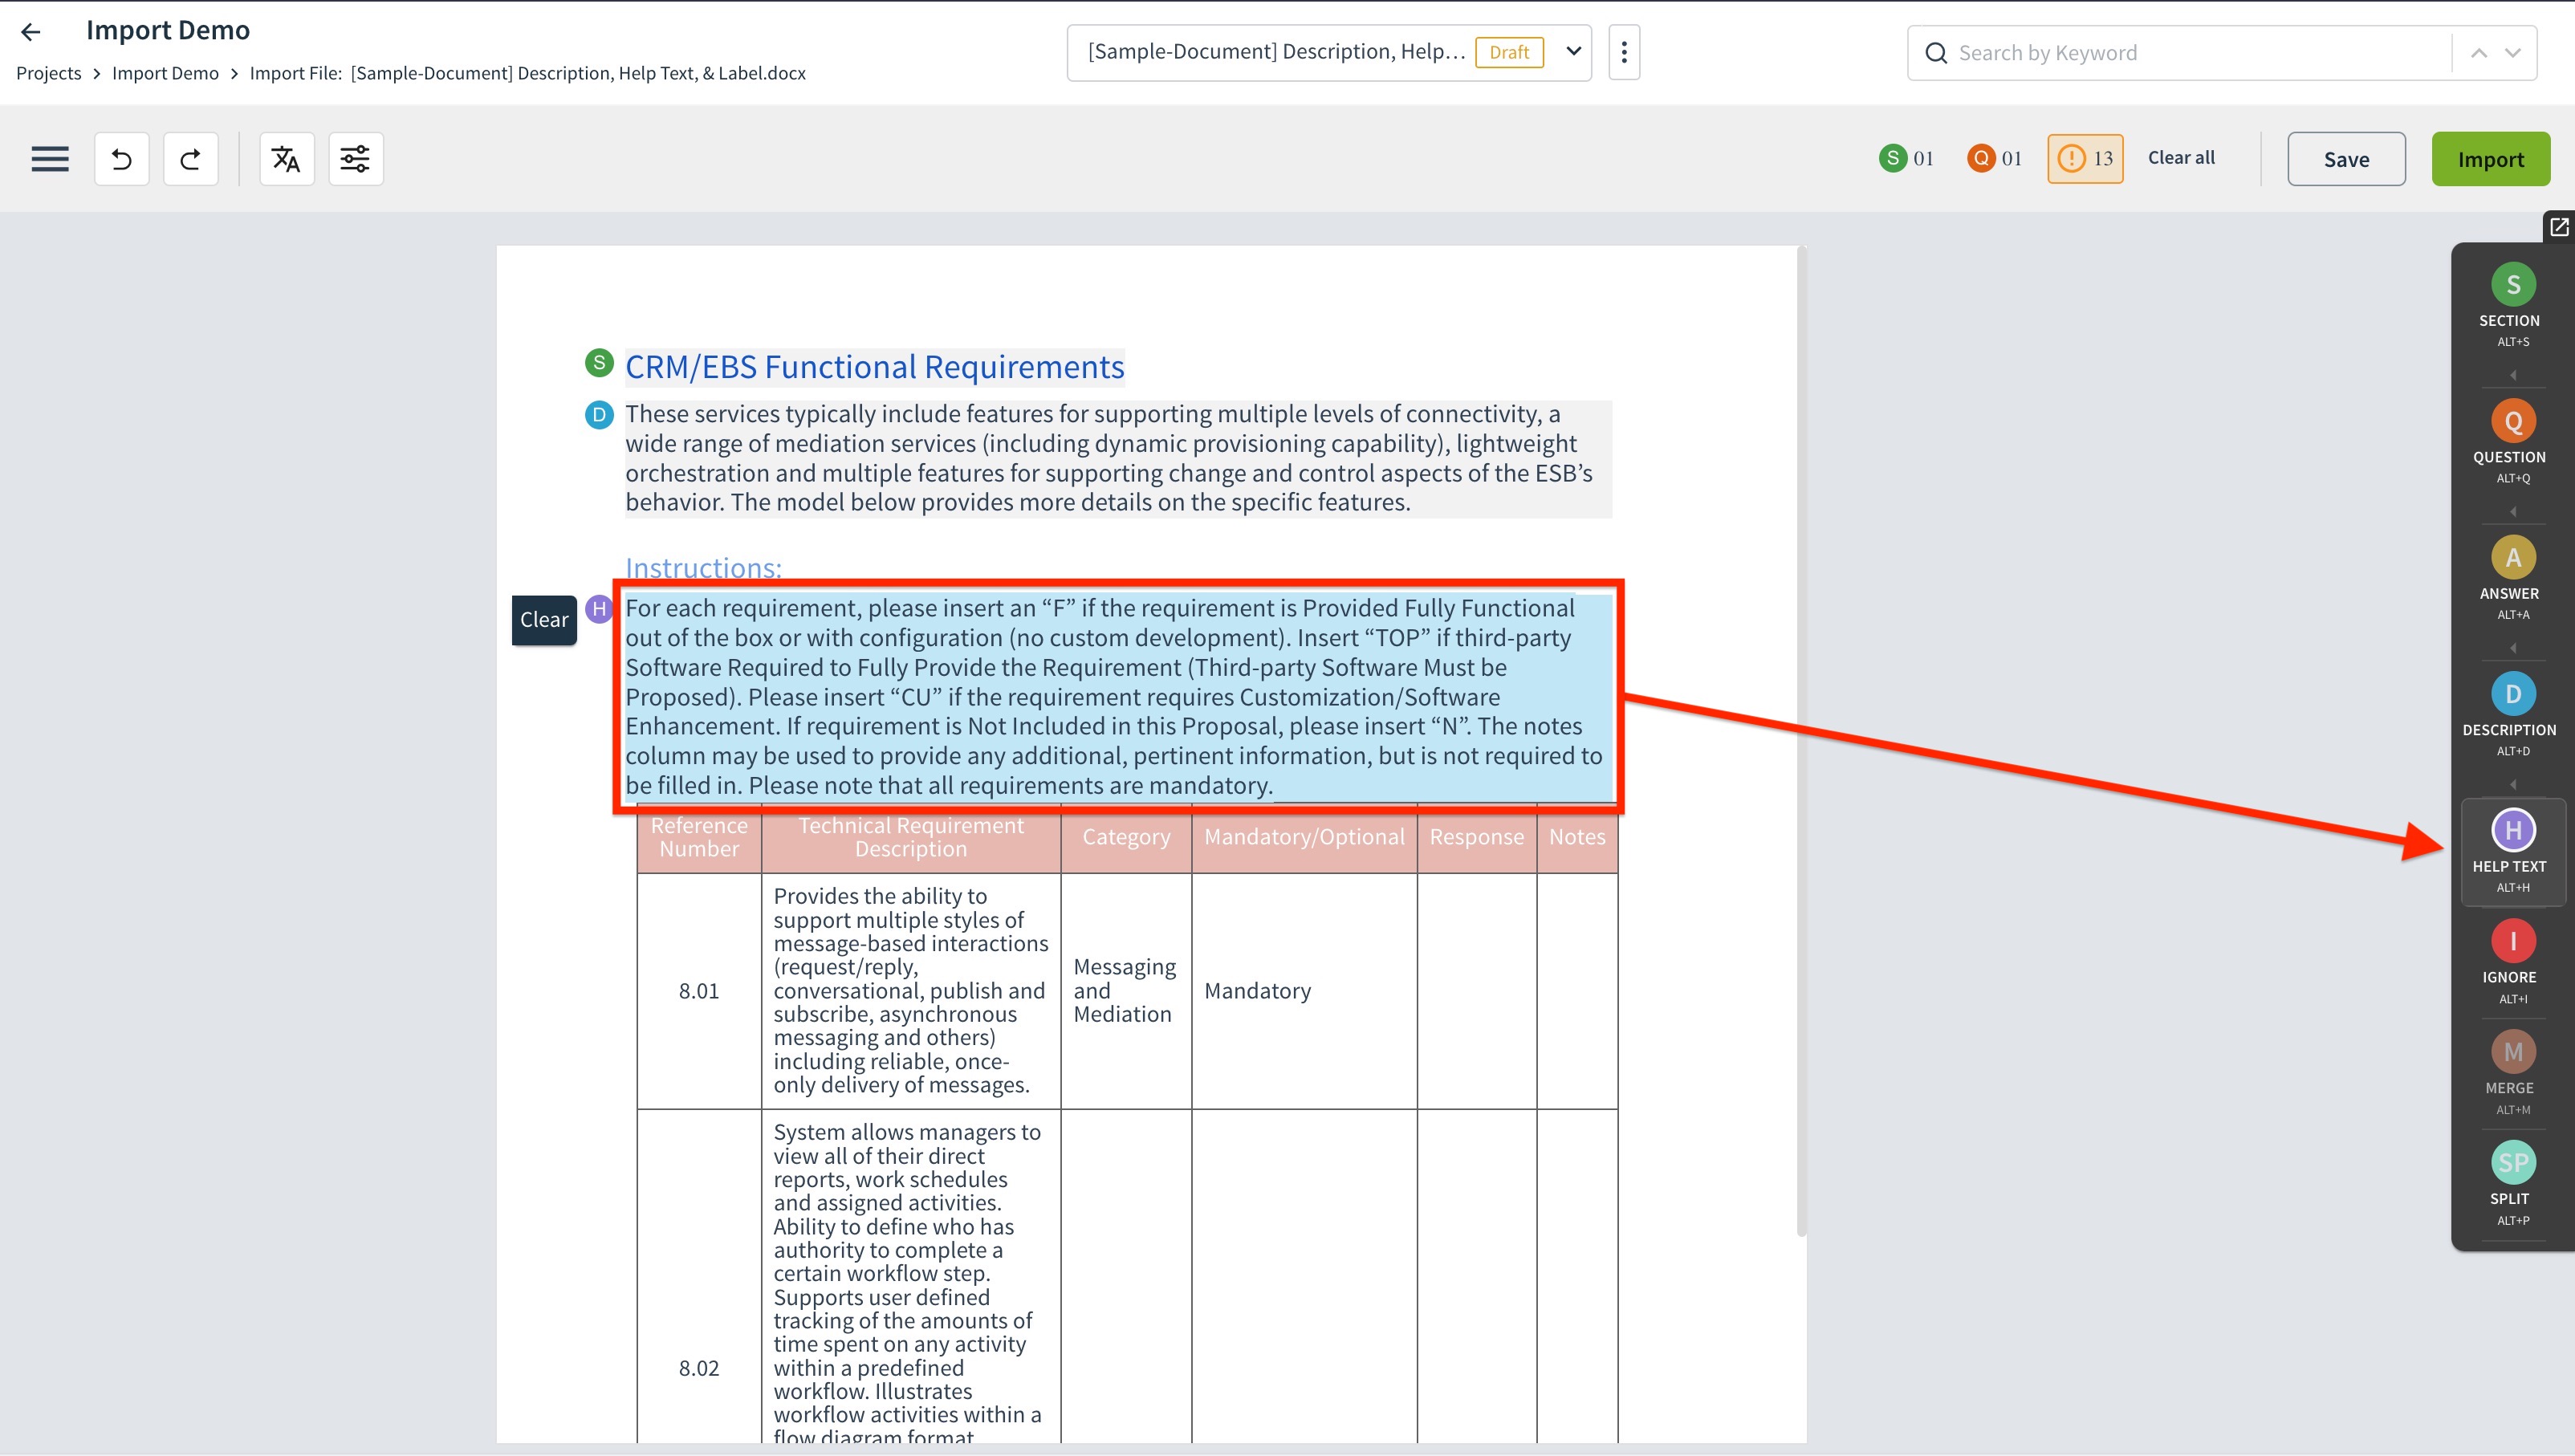This screenshot has height=1456, width=2575.
Task: Go back using the left arrow
Action: (x=31, y=32)
